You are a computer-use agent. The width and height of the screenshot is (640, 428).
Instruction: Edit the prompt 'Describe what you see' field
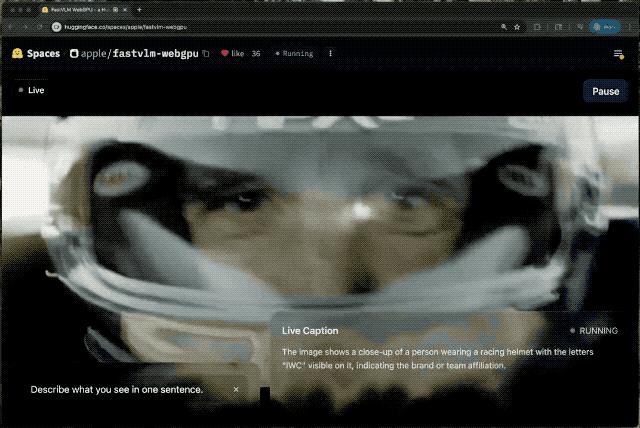116,390
